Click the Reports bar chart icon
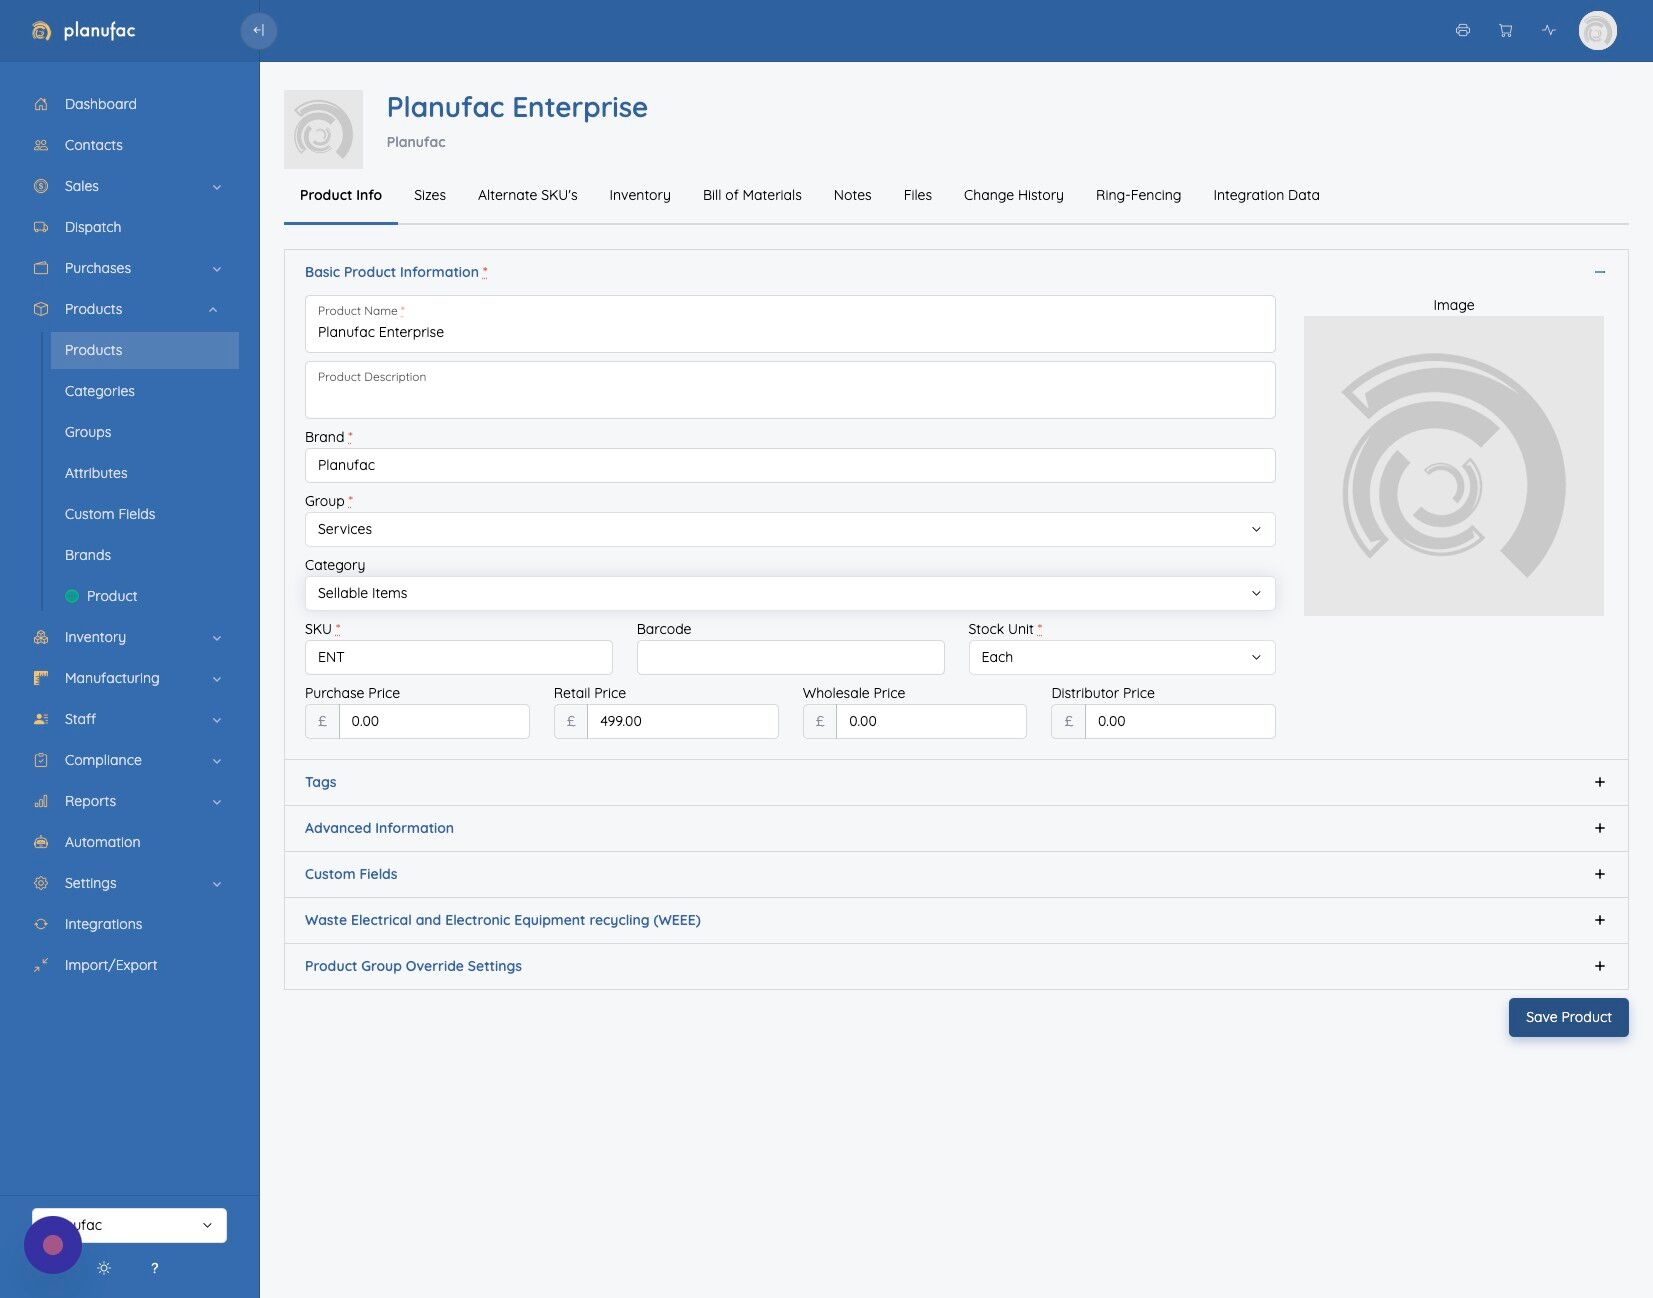Image resolution: width=1653 pixels, height=1298 pixels. coord(41,801)
